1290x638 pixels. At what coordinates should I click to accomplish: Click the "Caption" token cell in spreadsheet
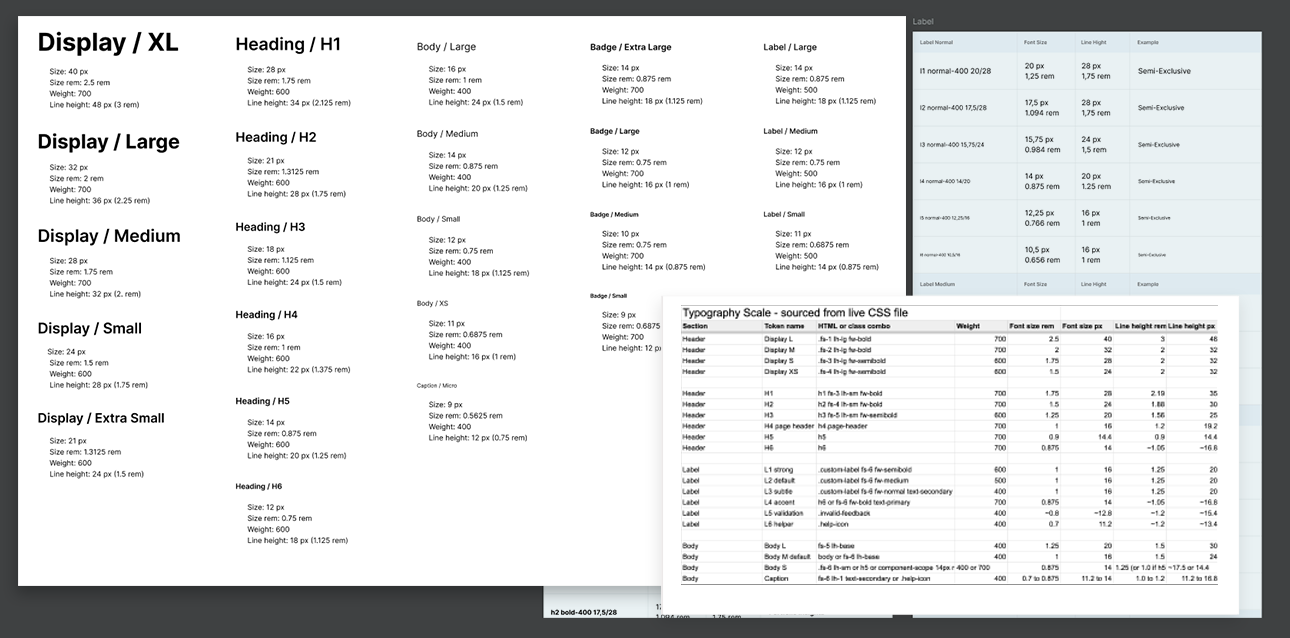(x=776, y=578)
